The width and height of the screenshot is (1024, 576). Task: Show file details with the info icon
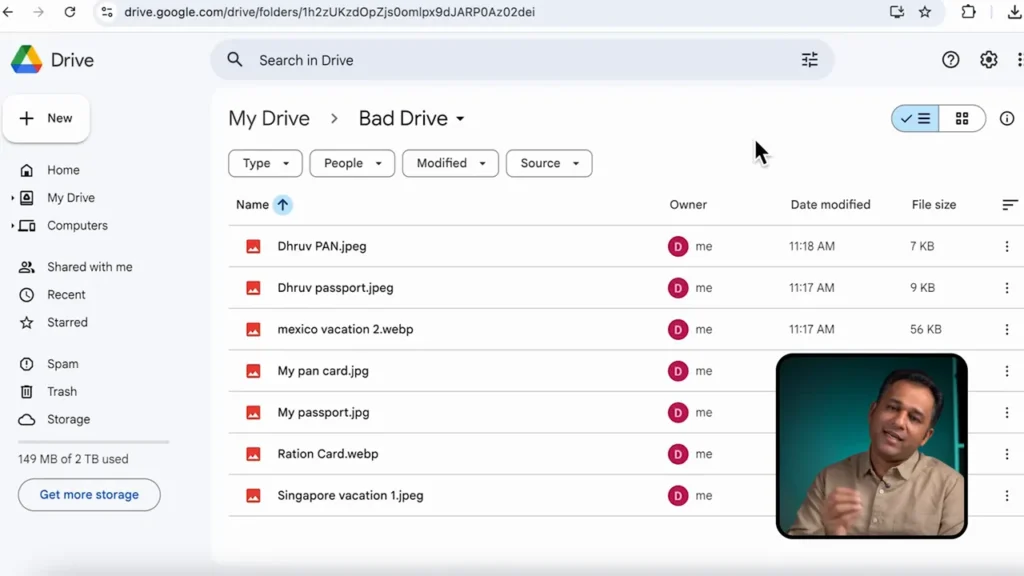click(1007, 118)
